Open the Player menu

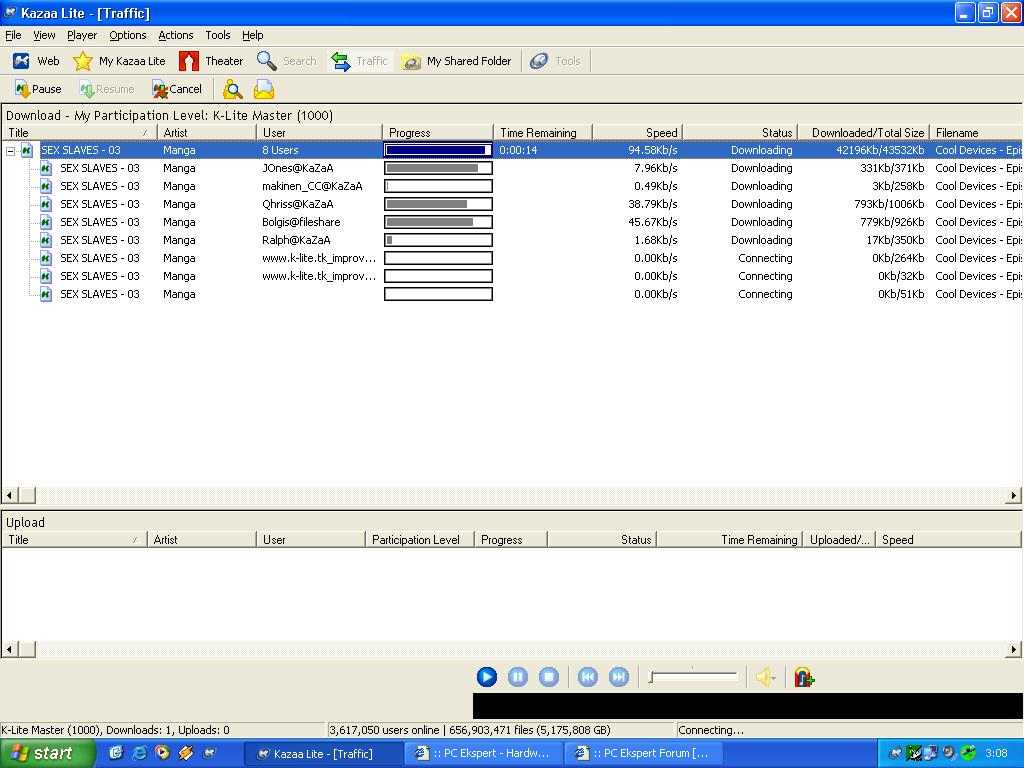82,35
